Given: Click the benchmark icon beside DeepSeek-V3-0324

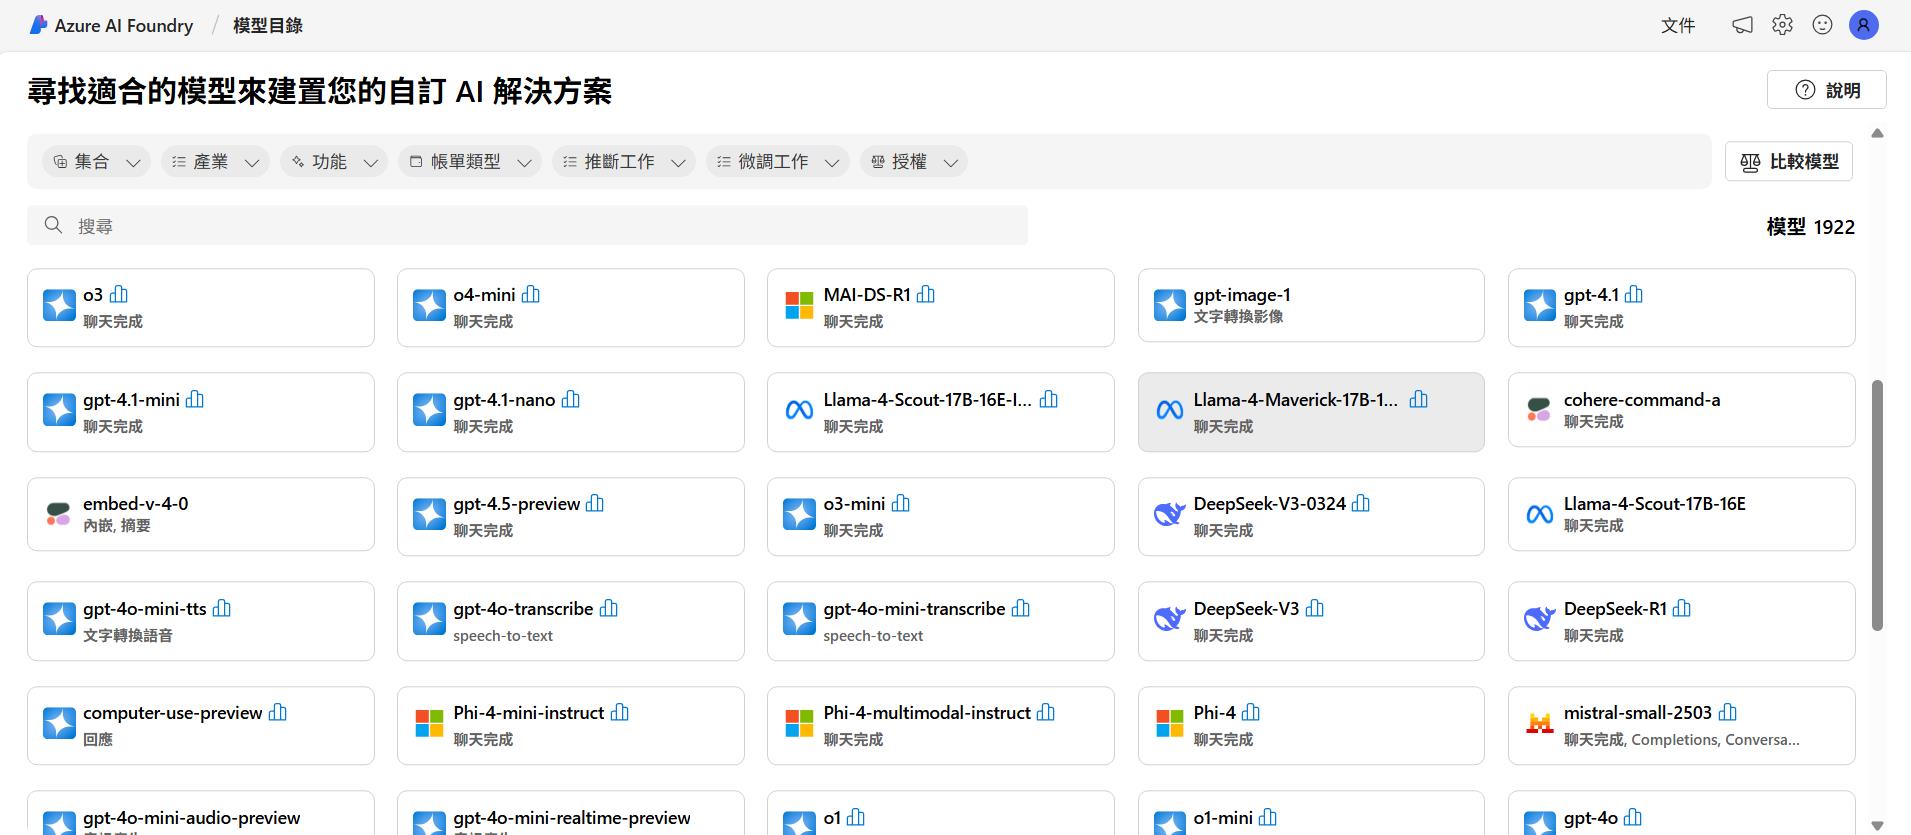Looking at the screenshot, I should click(x=1361, y=503).
